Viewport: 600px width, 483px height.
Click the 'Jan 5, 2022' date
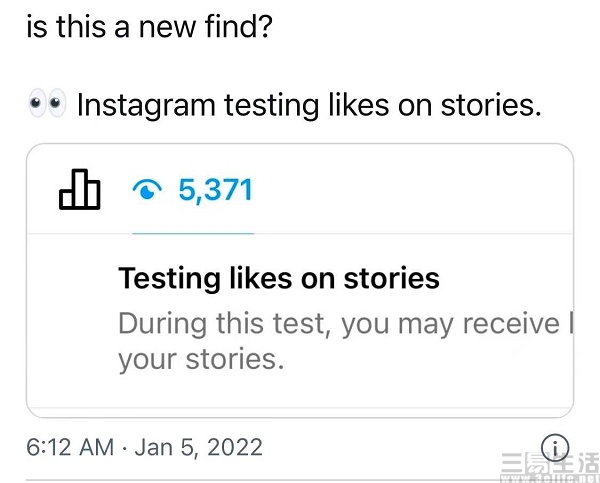(199, 447)
